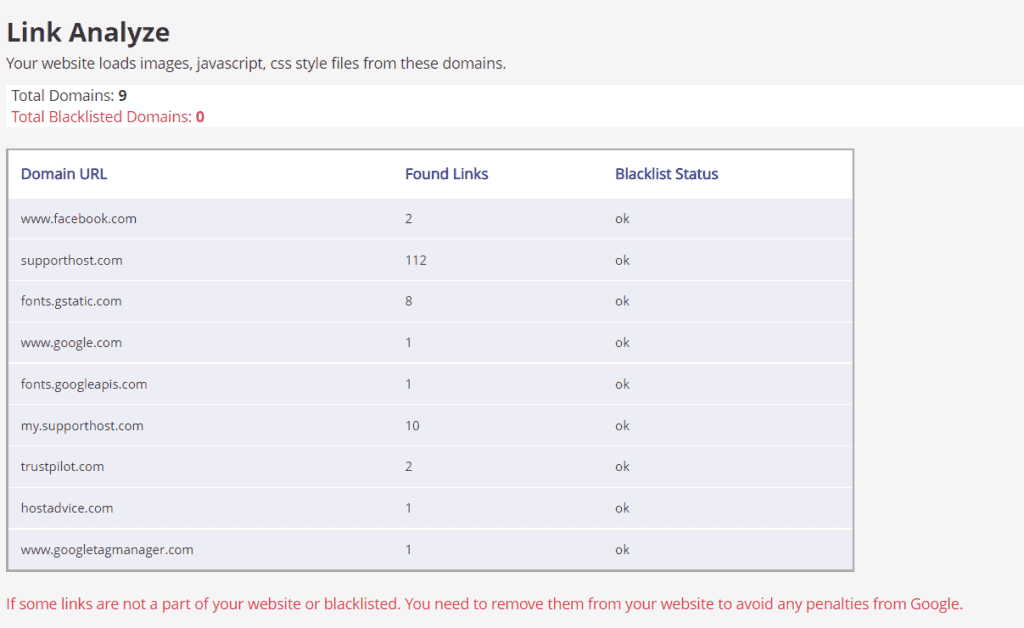This screenshot has height=628, width=1024.
Task: Click the ok status for fonts.googleapis.com
Action: pyautogui.click(x=622, y=385)
